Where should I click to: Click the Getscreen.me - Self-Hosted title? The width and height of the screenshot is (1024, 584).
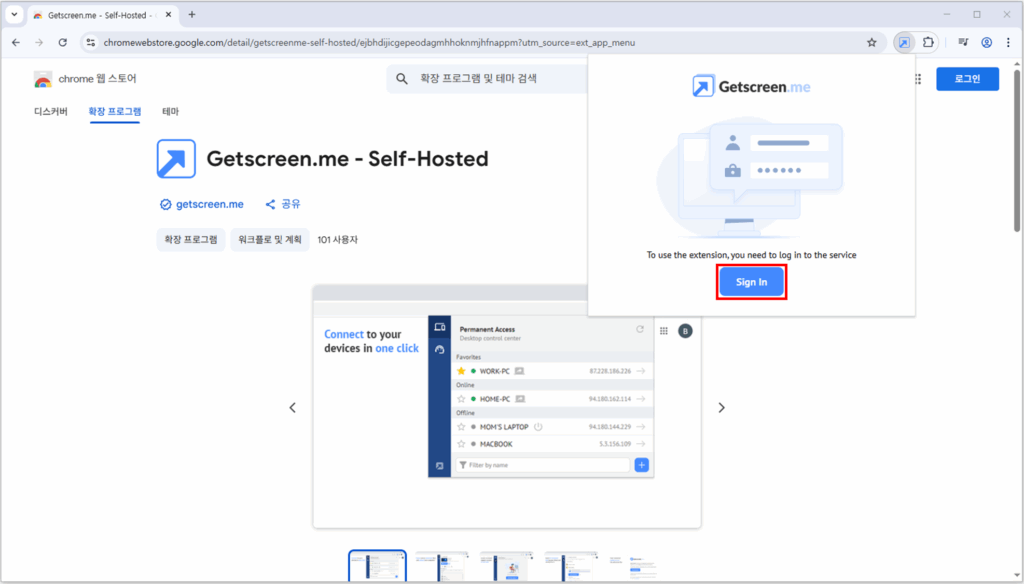coord(347,159)
